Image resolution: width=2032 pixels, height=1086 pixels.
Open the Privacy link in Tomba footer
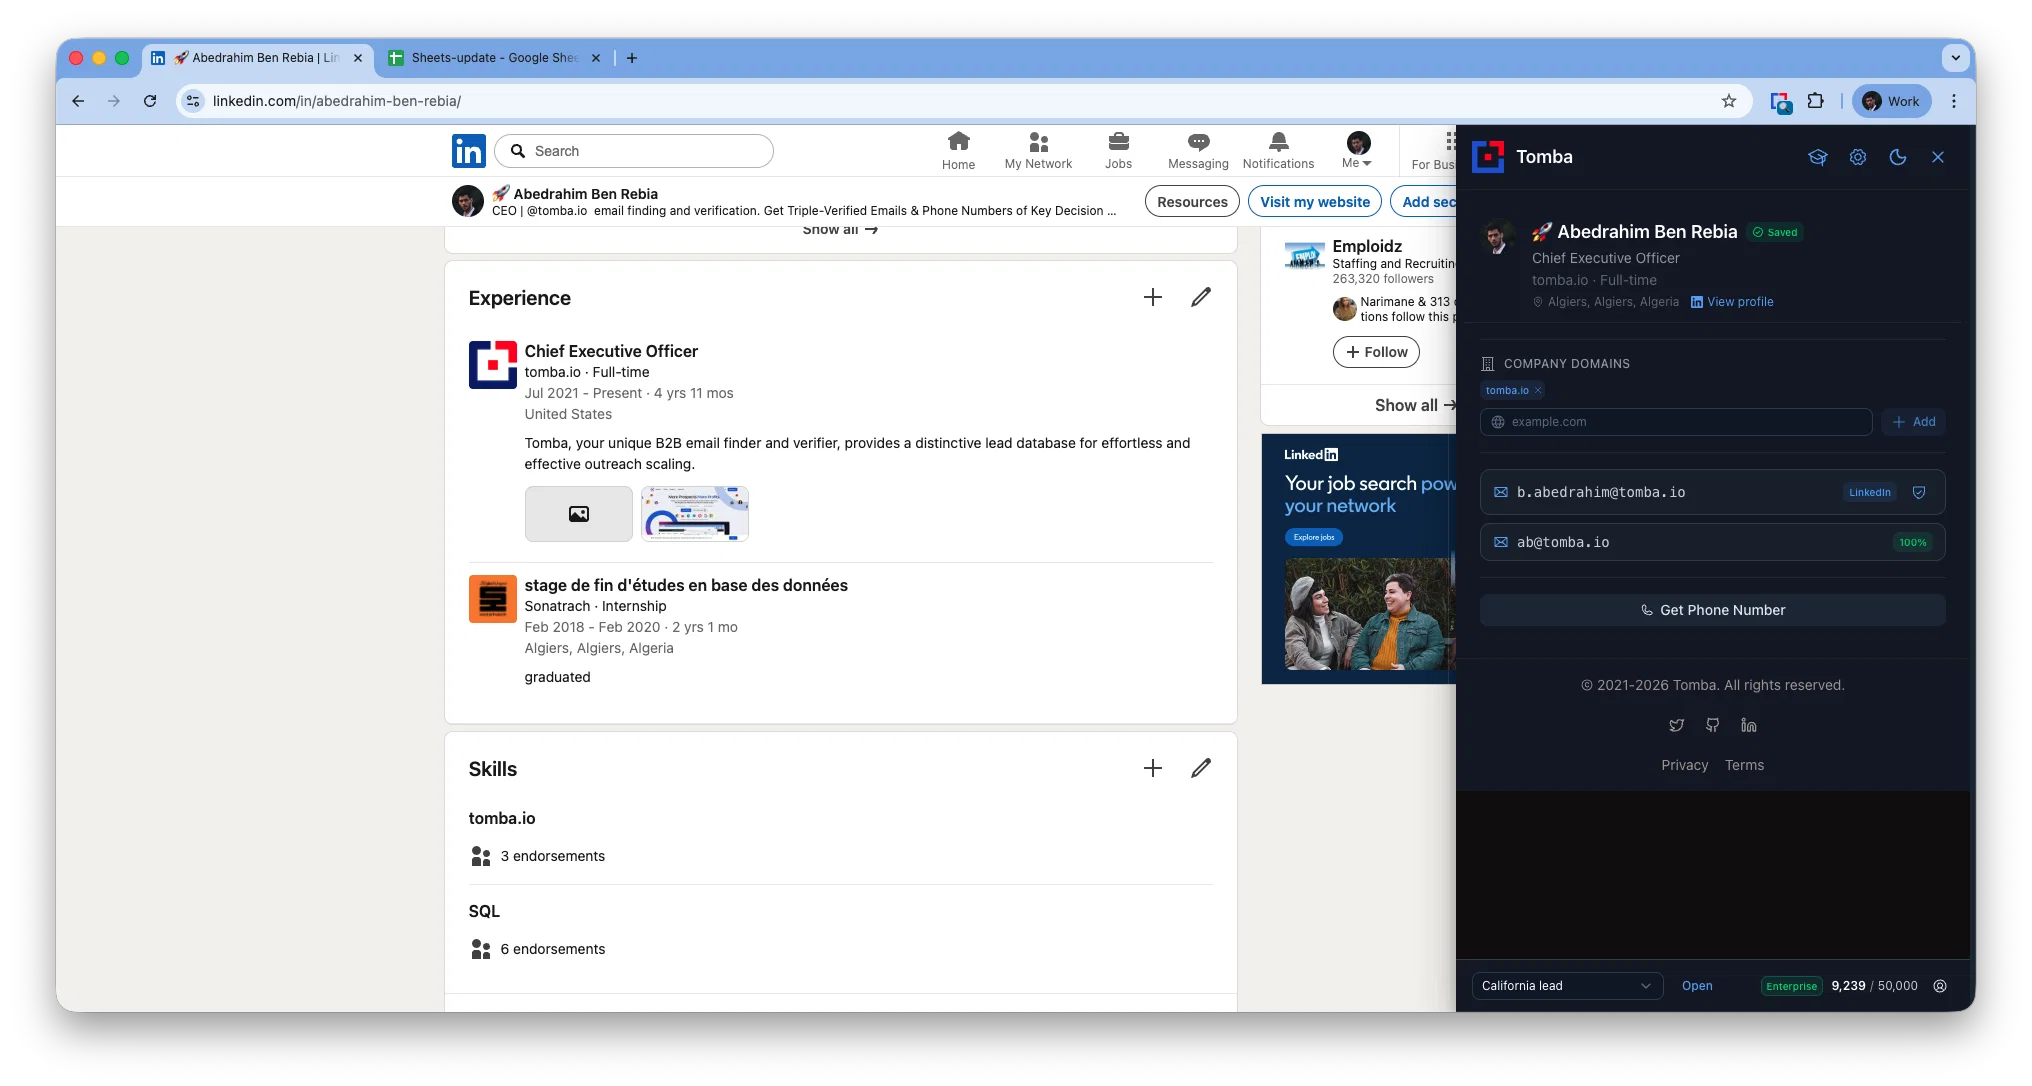pyautogui.click(x=1685, y=765)
